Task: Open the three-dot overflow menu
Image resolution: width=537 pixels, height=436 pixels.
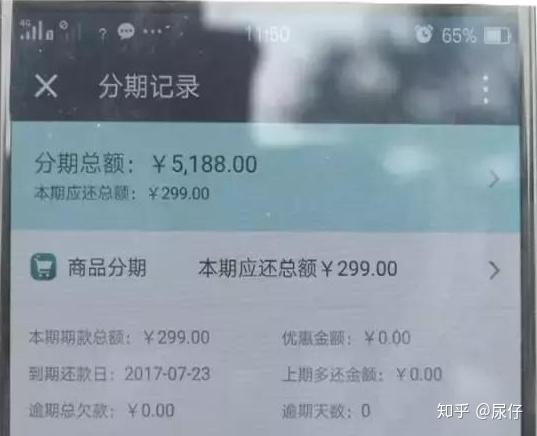Action: click(486, 89)
